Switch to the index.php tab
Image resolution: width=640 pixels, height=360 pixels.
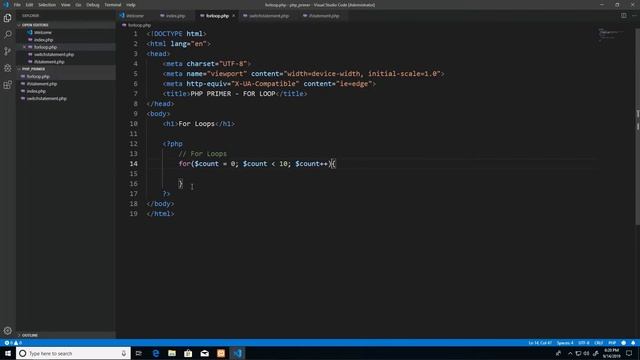click(176, 16)
